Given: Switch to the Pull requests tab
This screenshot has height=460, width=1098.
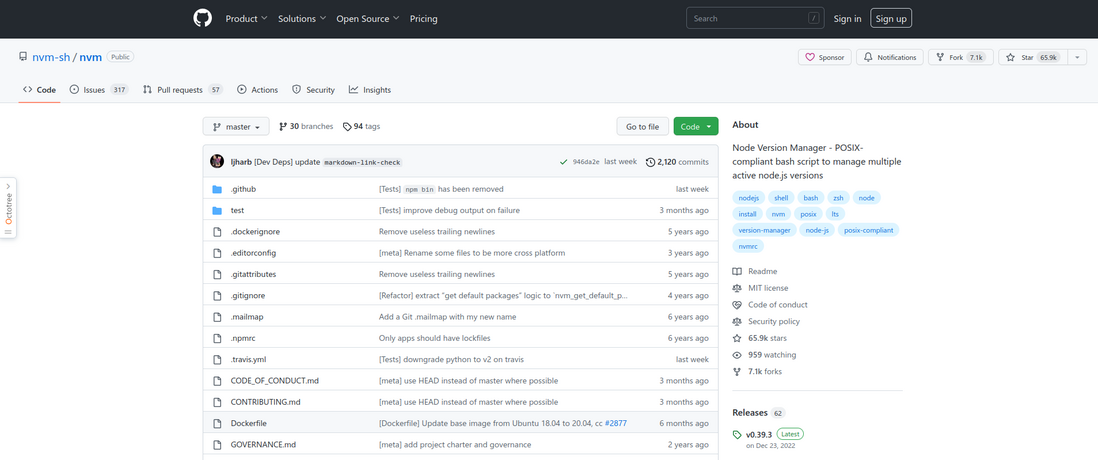Looking at the screenshot, I should point(182,90).
